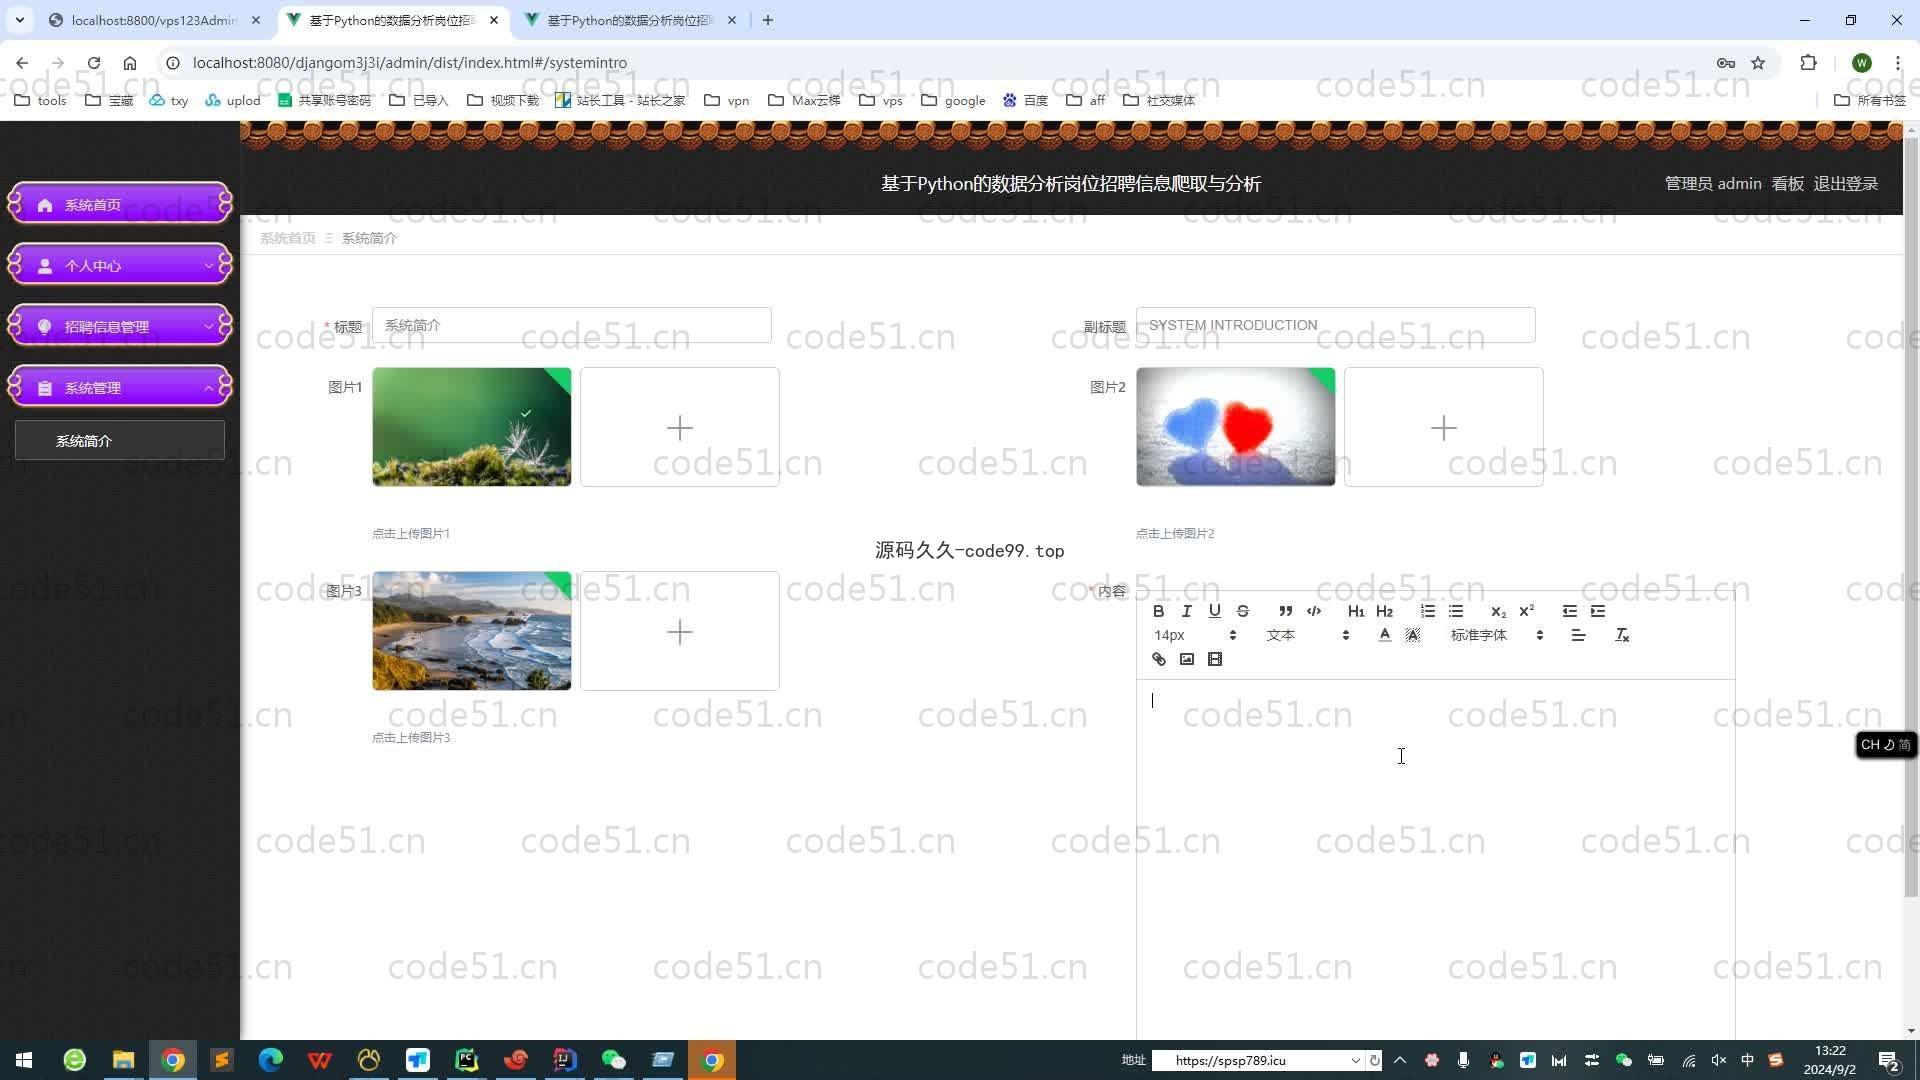Open WeChat from the taskbar
This screenshot has width=1920, height=1080.
(x=614, y=1060)
